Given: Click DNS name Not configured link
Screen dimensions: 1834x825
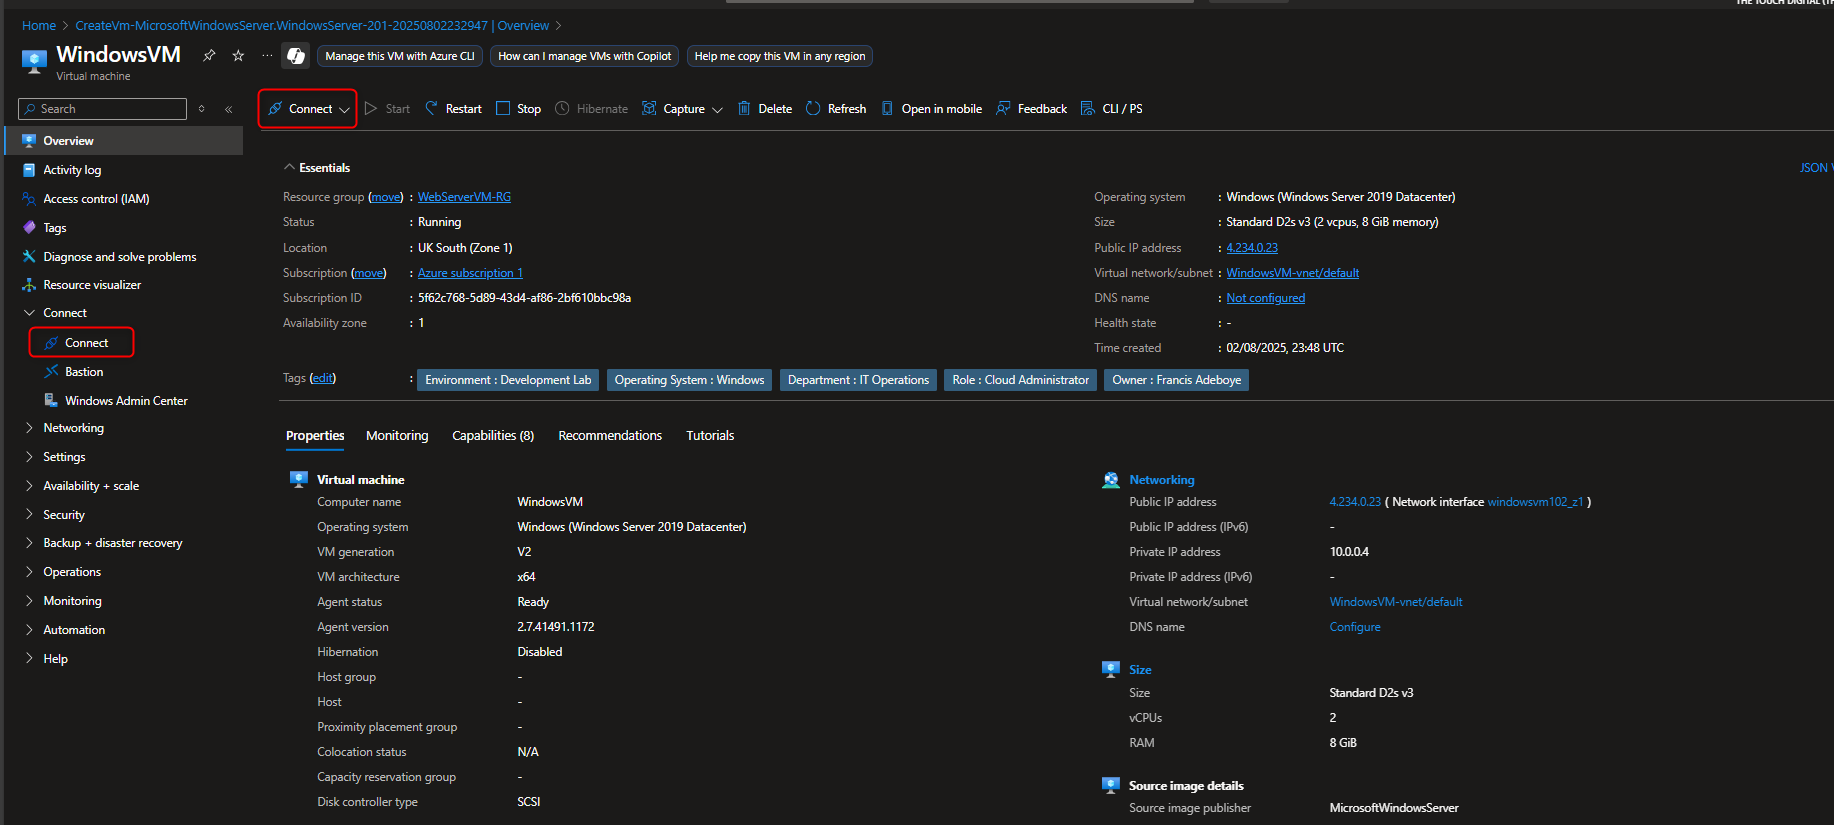Looking at the screenshot, I should point(1266,298).
